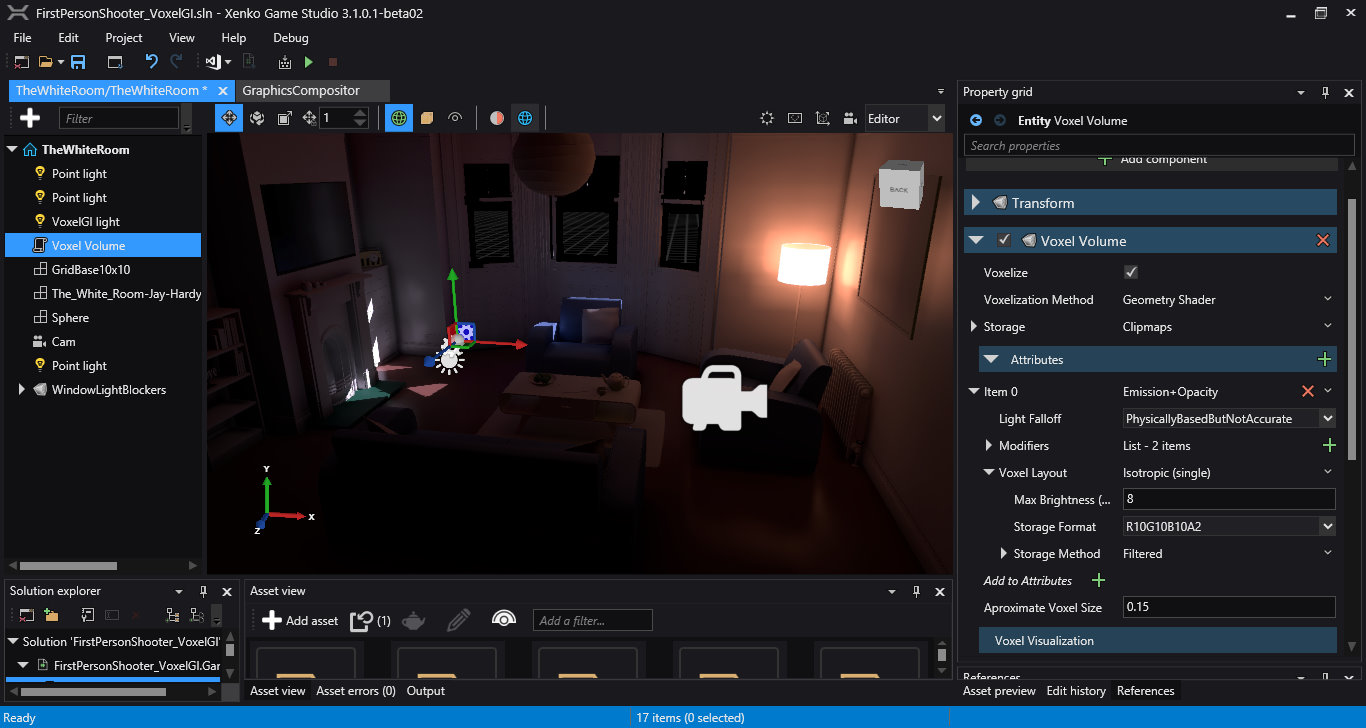Click the Undo icon on the toolbar
This screenshot has width=1366, height=728.
coord(151,61)
